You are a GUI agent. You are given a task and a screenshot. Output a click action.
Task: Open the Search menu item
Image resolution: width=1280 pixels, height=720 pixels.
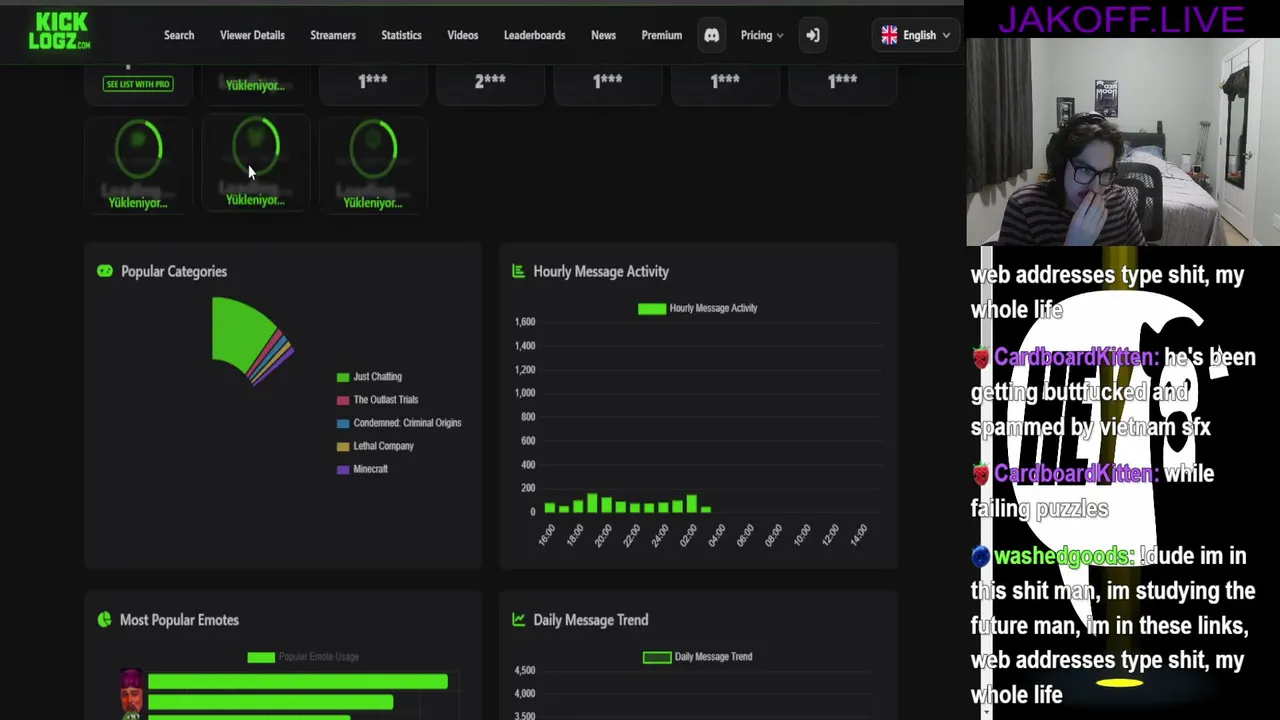point(179,35)
